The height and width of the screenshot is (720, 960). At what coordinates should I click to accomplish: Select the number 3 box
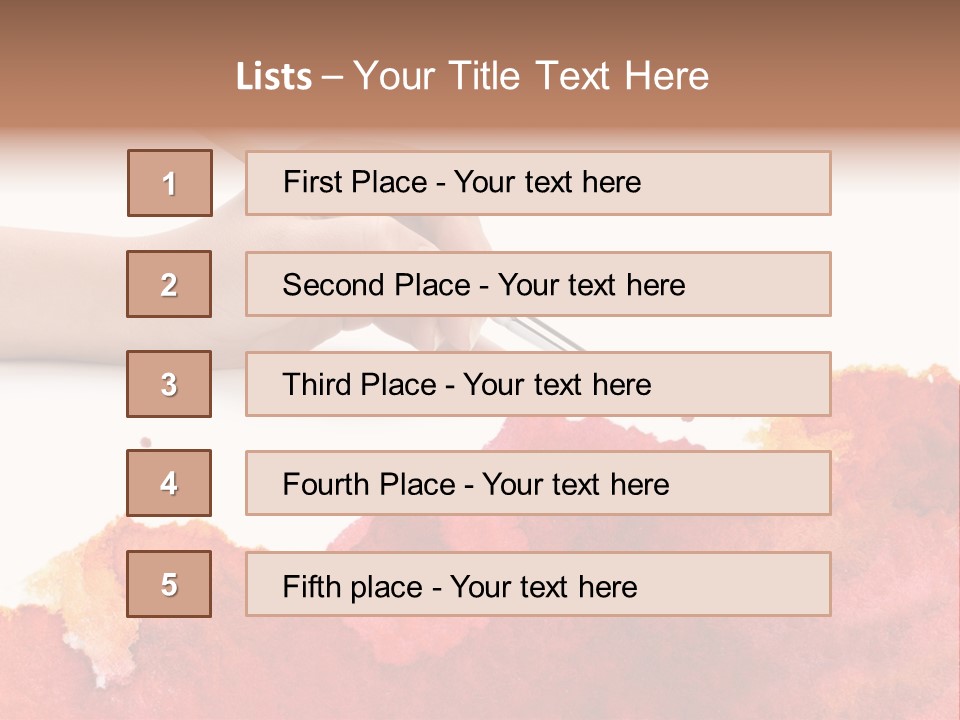point(169,384)
